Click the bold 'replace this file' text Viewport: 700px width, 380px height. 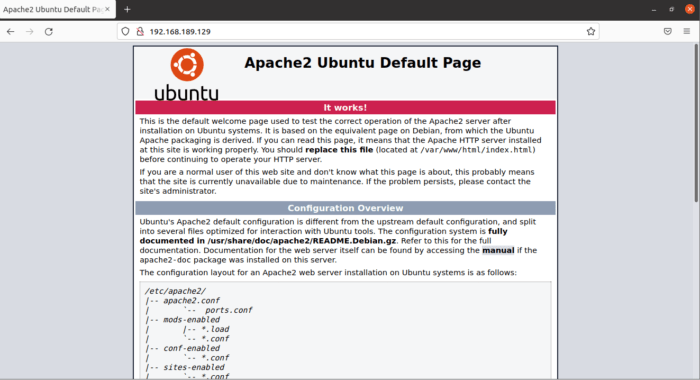(339, 150)
